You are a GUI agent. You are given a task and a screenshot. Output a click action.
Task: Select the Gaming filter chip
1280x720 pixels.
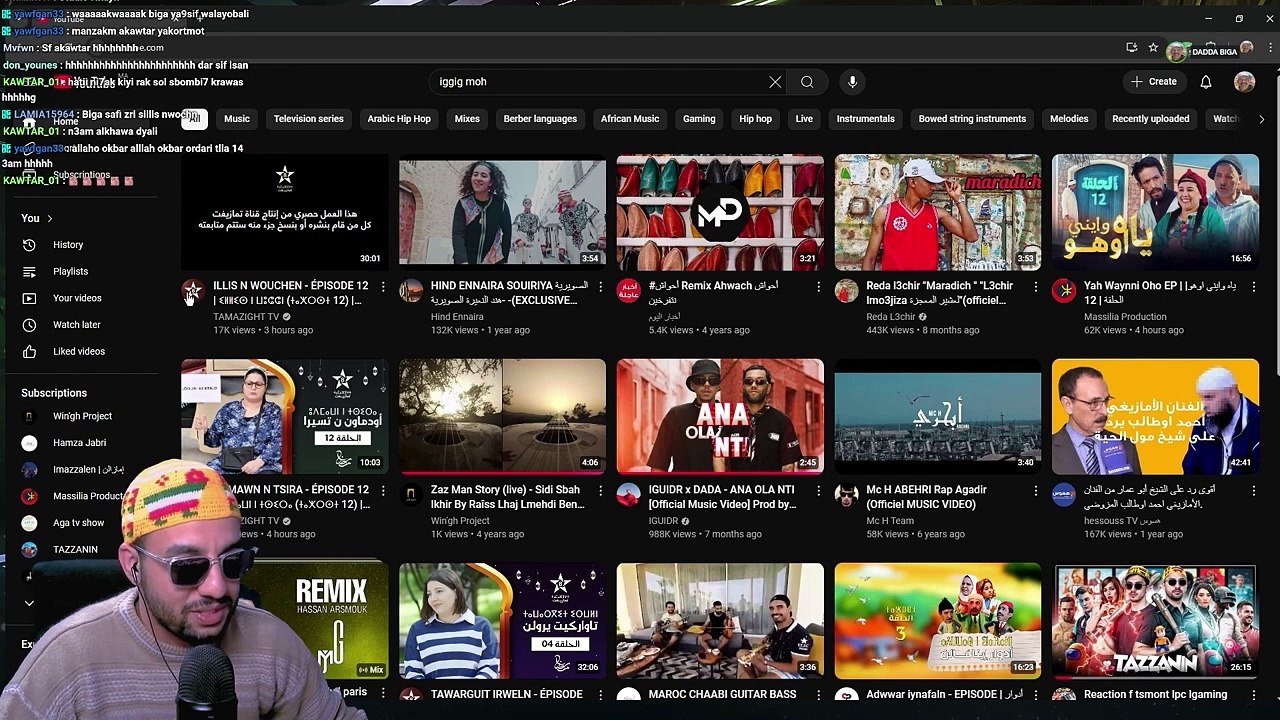(x=699, y=119)
